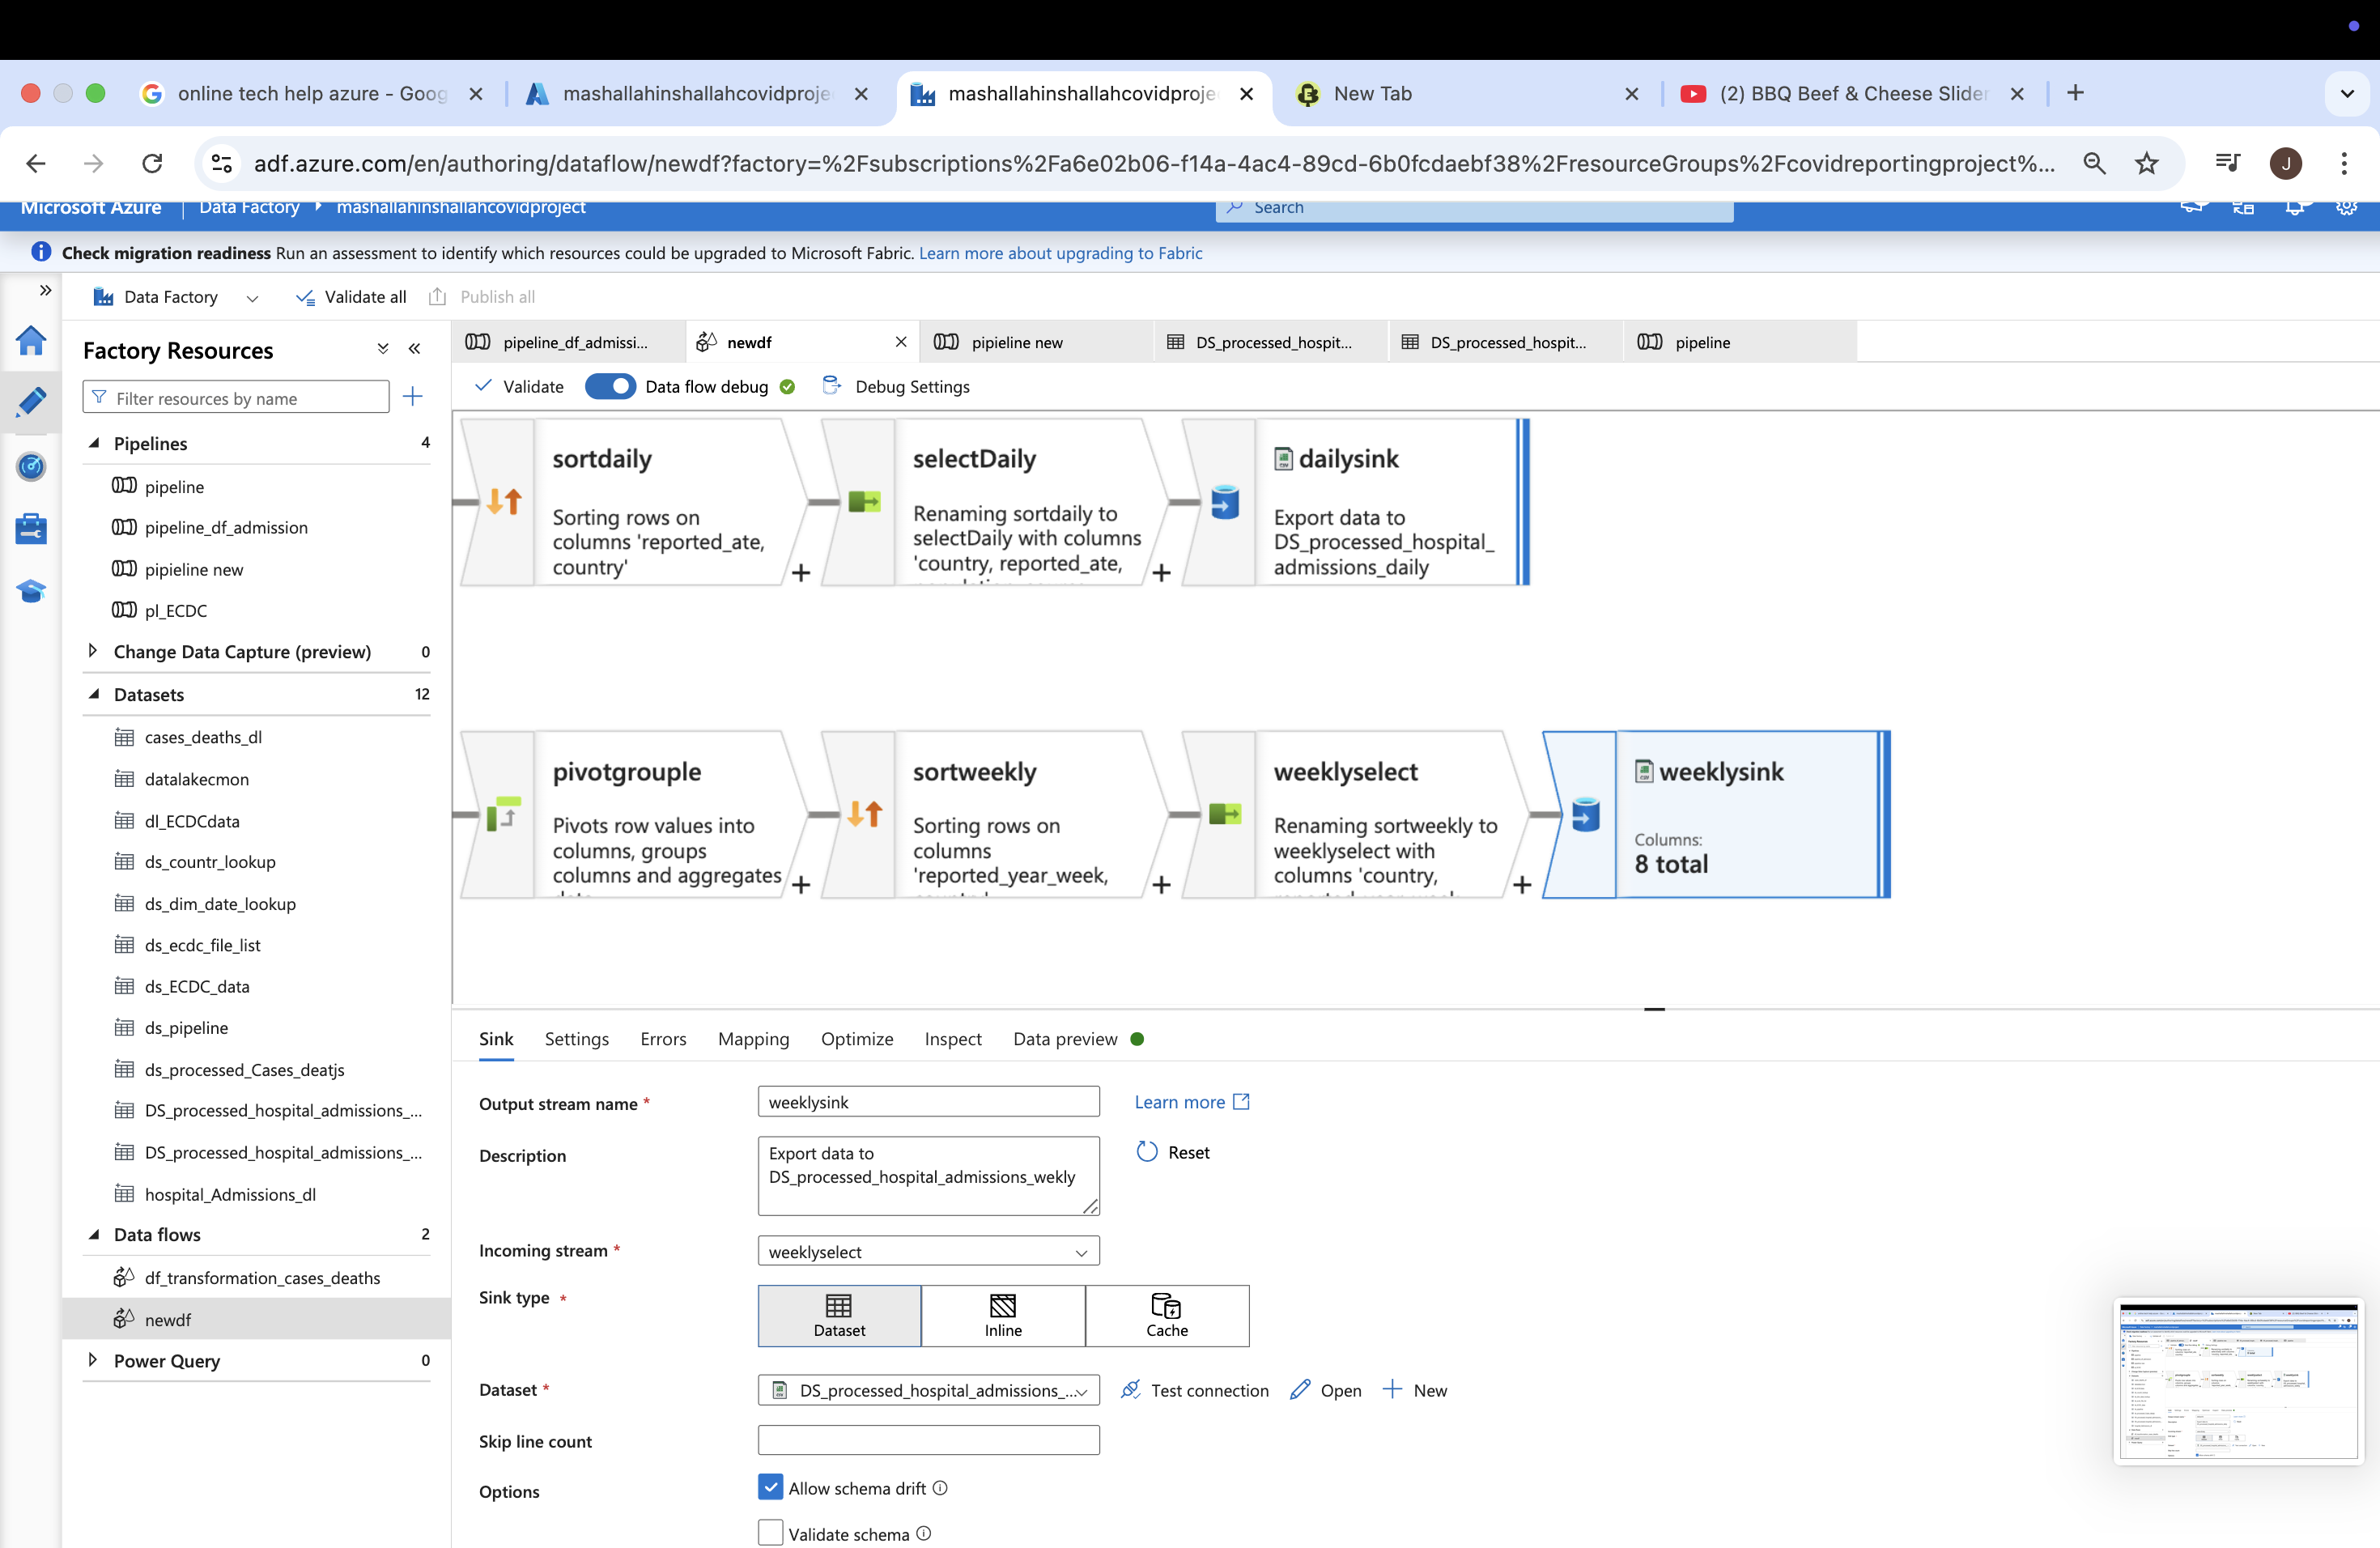The width and height of the screenshot is (2380, 1548).
Task: Click the Author pencil icon in sidebar
Action: (31, 402)
